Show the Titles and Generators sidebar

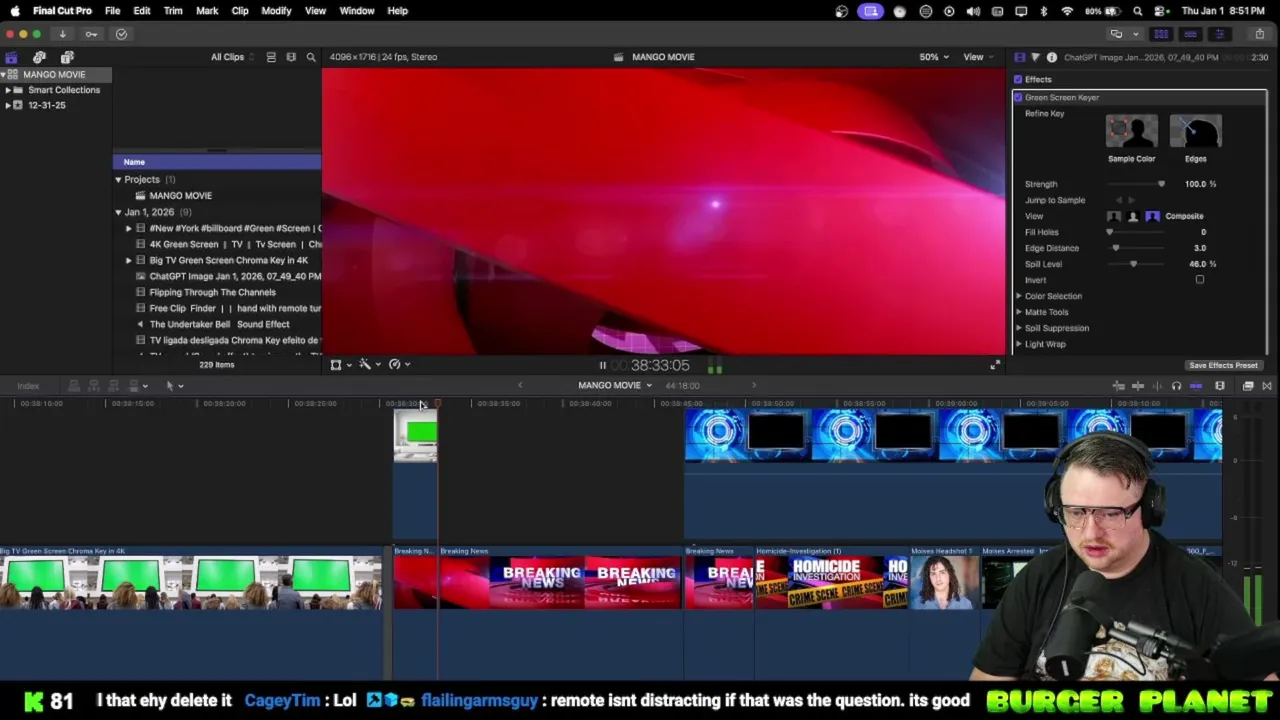click(x=67, y=58)
